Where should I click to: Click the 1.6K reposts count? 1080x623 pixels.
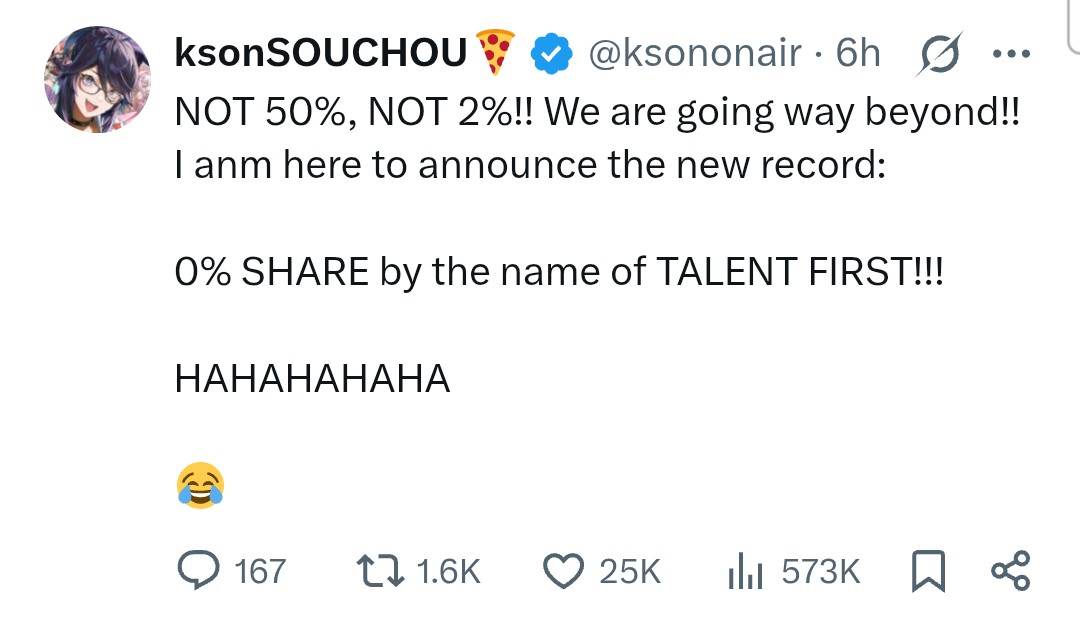point(448,572)
